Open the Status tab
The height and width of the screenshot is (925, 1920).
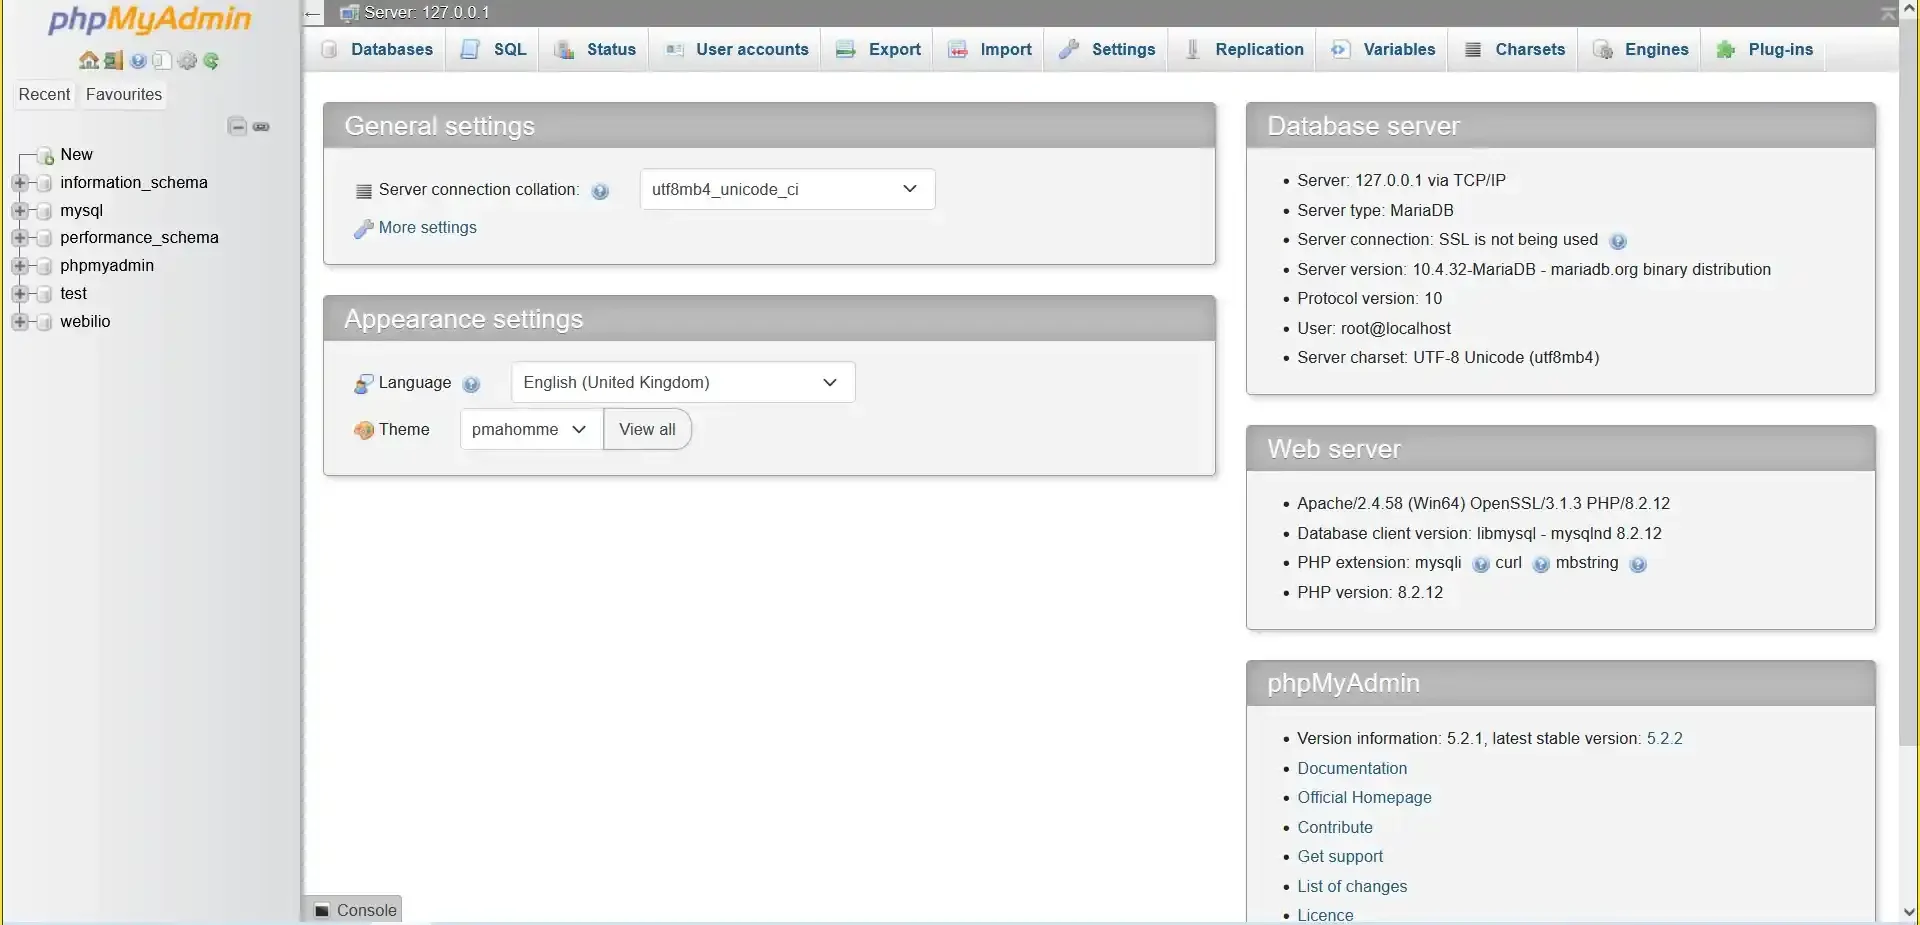tap(595, 50)
